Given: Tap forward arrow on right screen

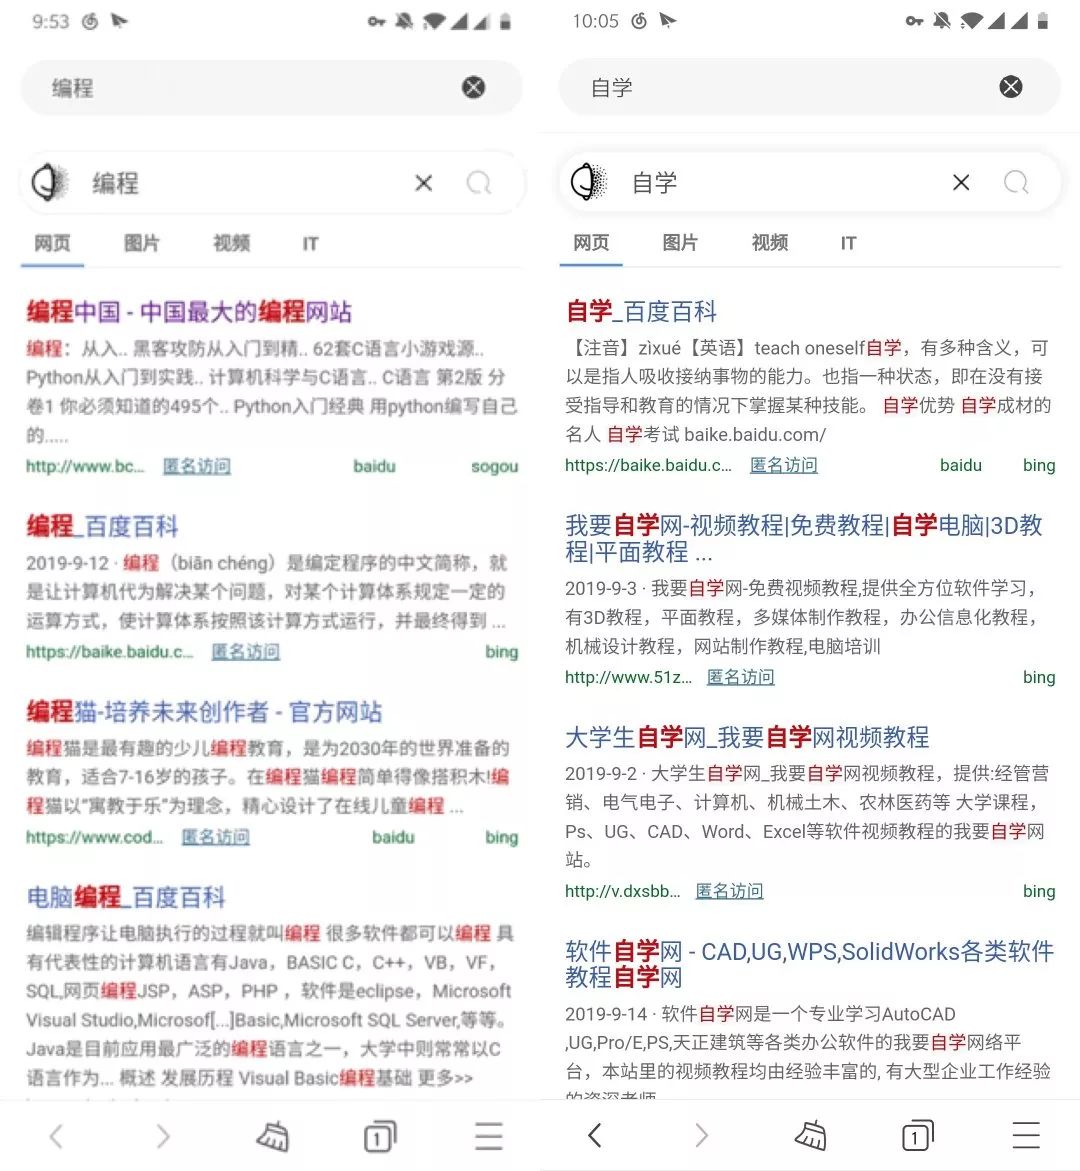Looking at the screenshot, I should pyautogui.click(x=701, y=1135).
